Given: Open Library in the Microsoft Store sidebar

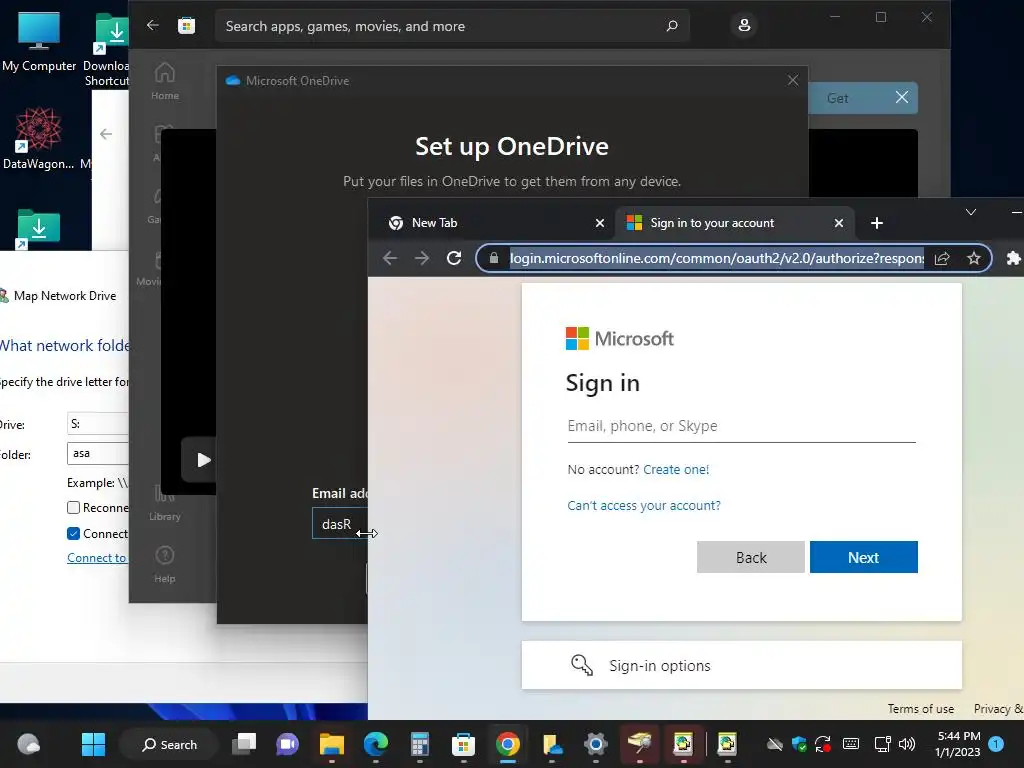Looking at the screenshot, I should coord(165,502).
